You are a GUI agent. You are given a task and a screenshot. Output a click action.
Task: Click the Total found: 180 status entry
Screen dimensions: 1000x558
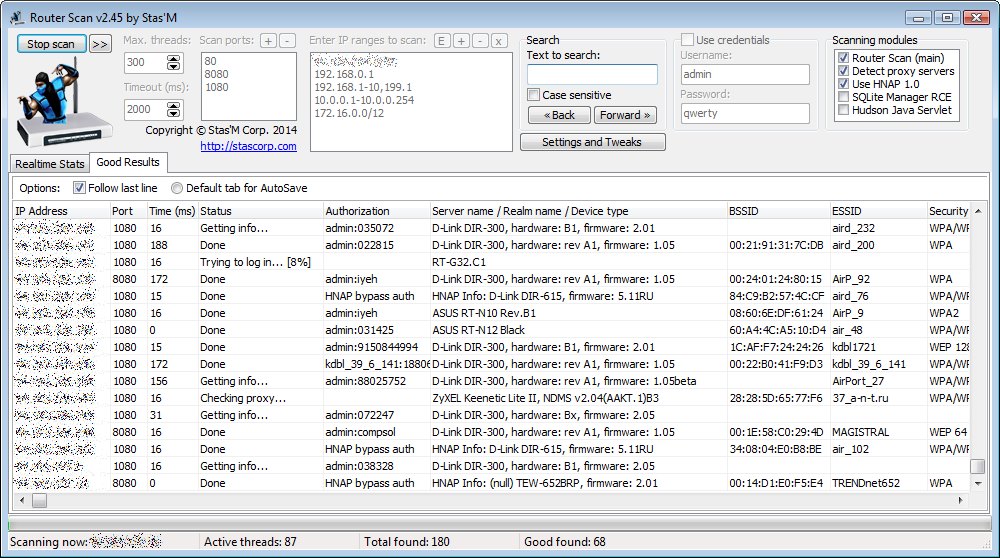click(407, 542)
